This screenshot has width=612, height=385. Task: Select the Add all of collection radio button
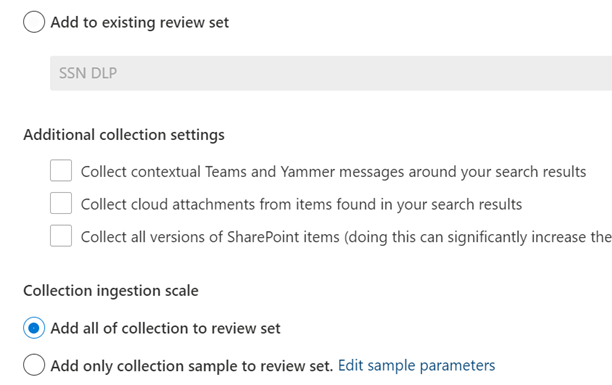[34, 328]
